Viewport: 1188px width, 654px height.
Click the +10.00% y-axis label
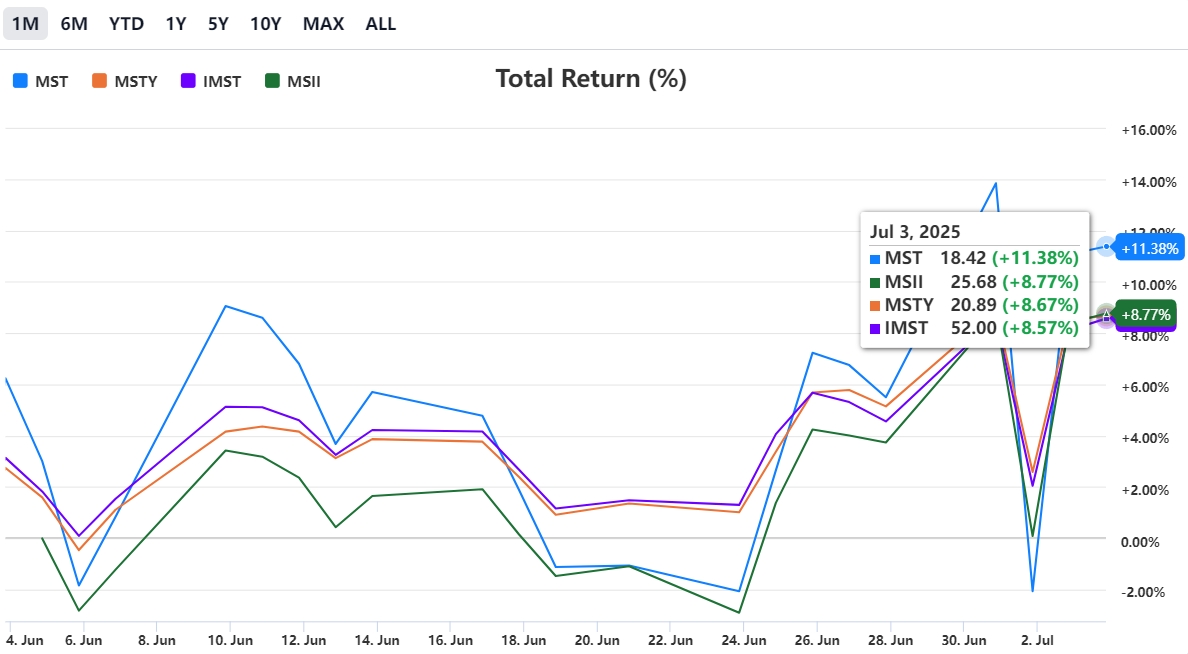[1149, 285]
